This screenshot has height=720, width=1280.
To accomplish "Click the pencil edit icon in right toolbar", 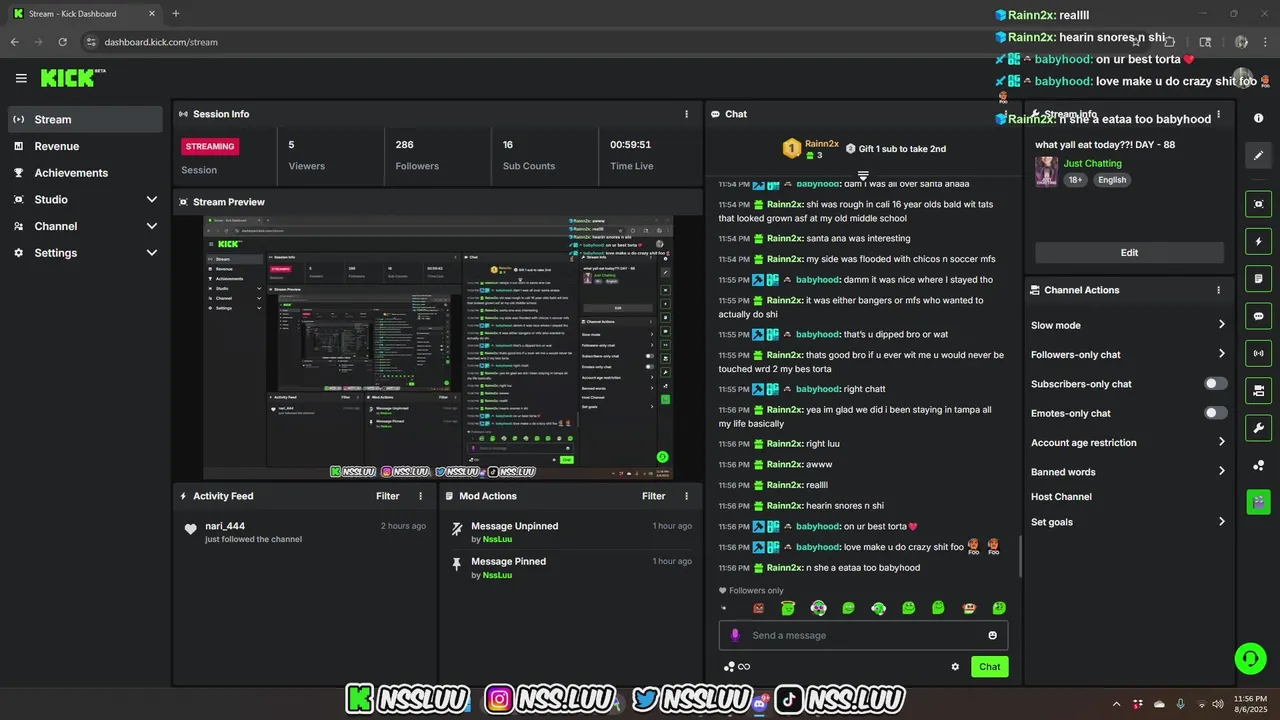I will click(x=1258, y=156).
